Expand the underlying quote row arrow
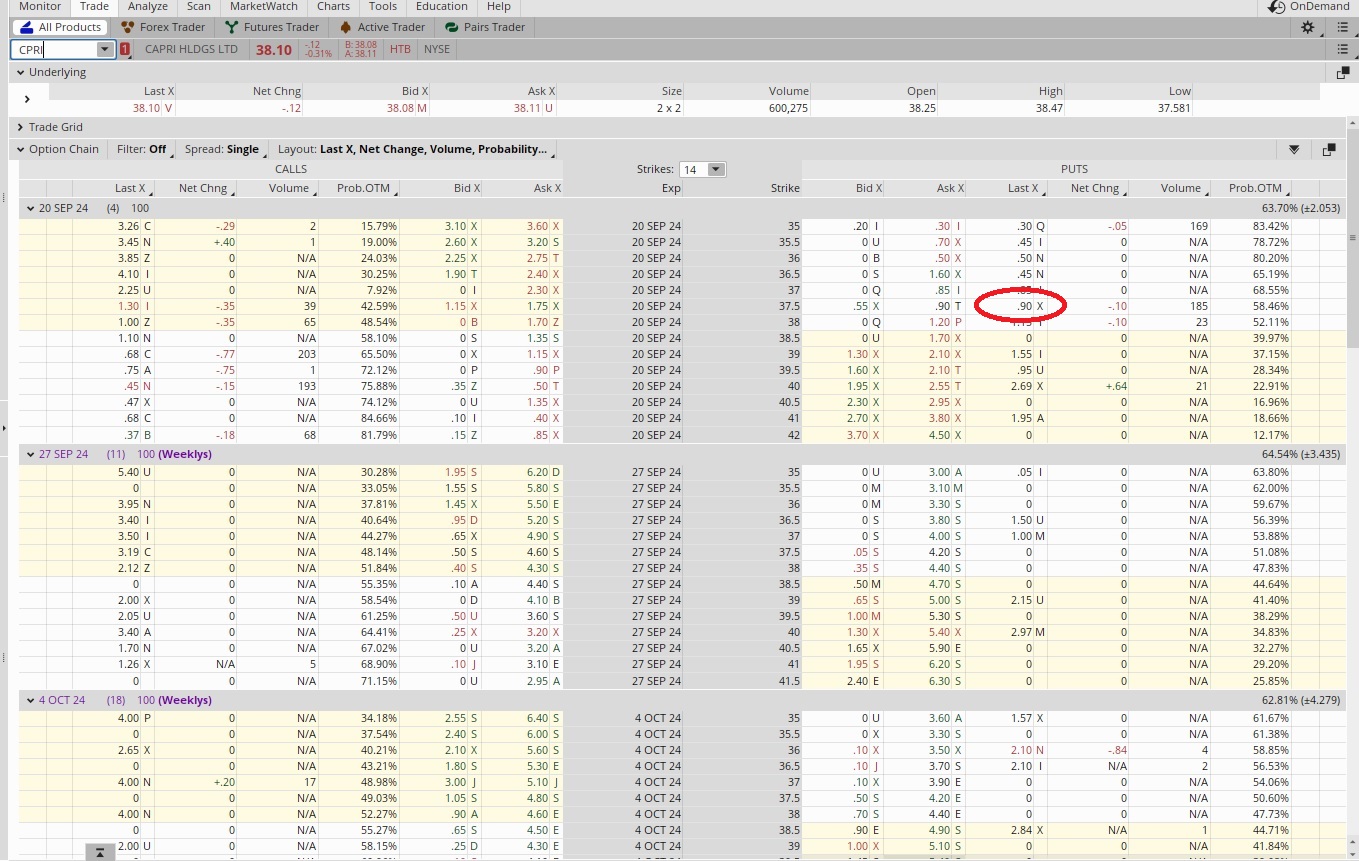Viewport: 1359px width, 861px height. click(27, 99)
